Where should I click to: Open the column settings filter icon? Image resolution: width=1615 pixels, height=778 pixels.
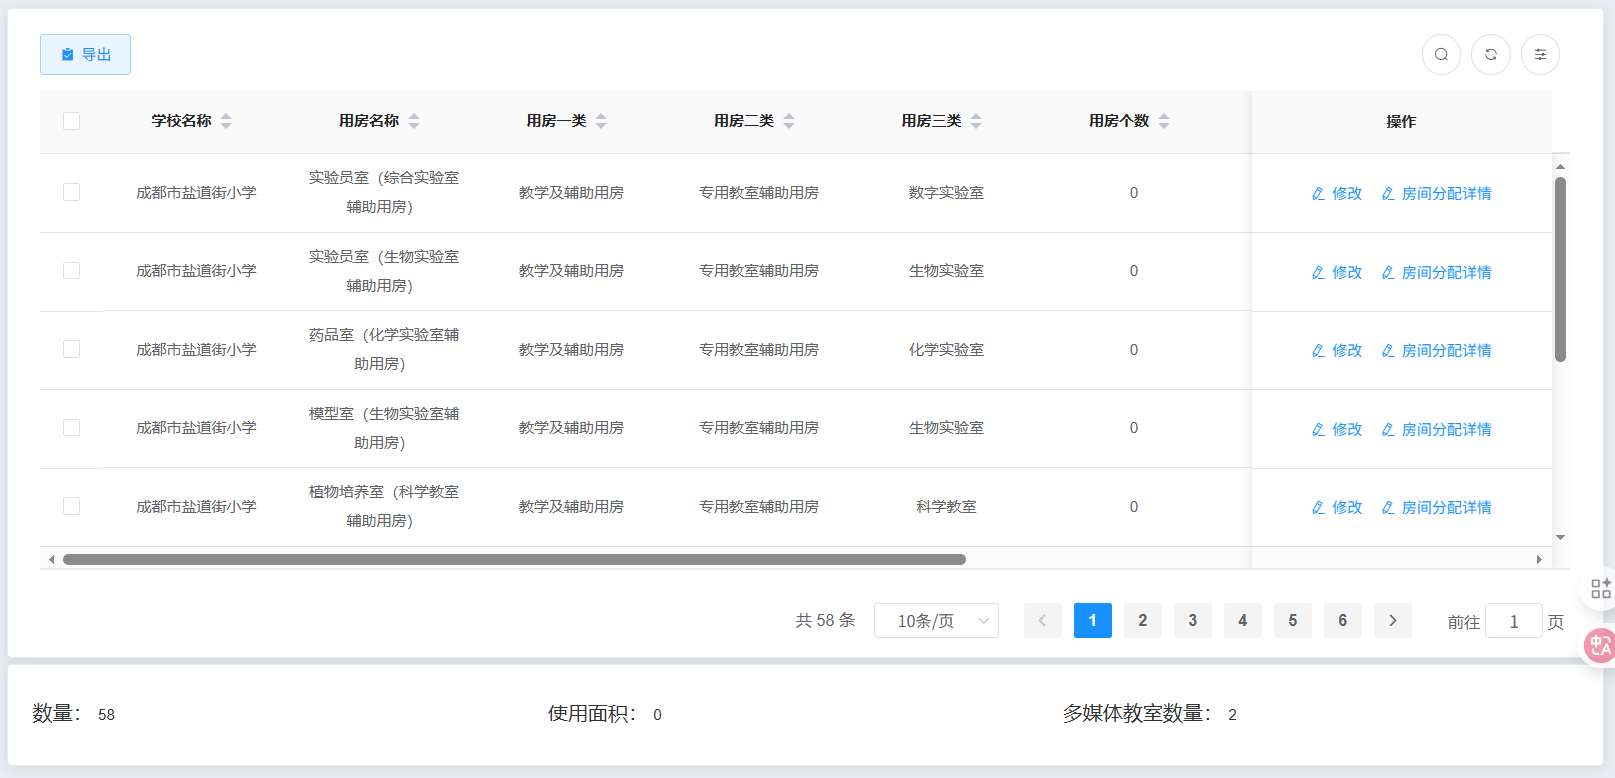point(1540,55)
